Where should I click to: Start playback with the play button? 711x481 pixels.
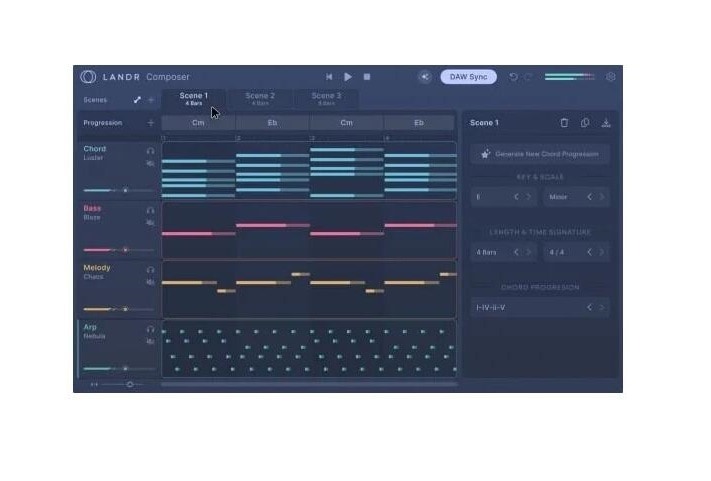[x=348, y=77]
